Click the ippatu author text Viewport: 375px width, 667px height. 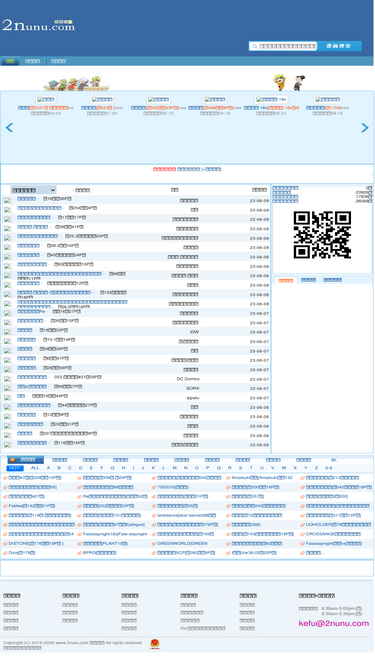[193, 397]
